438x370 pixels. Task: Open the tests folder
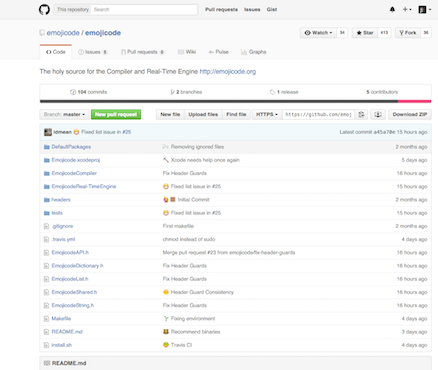click(x=57, y=213)
